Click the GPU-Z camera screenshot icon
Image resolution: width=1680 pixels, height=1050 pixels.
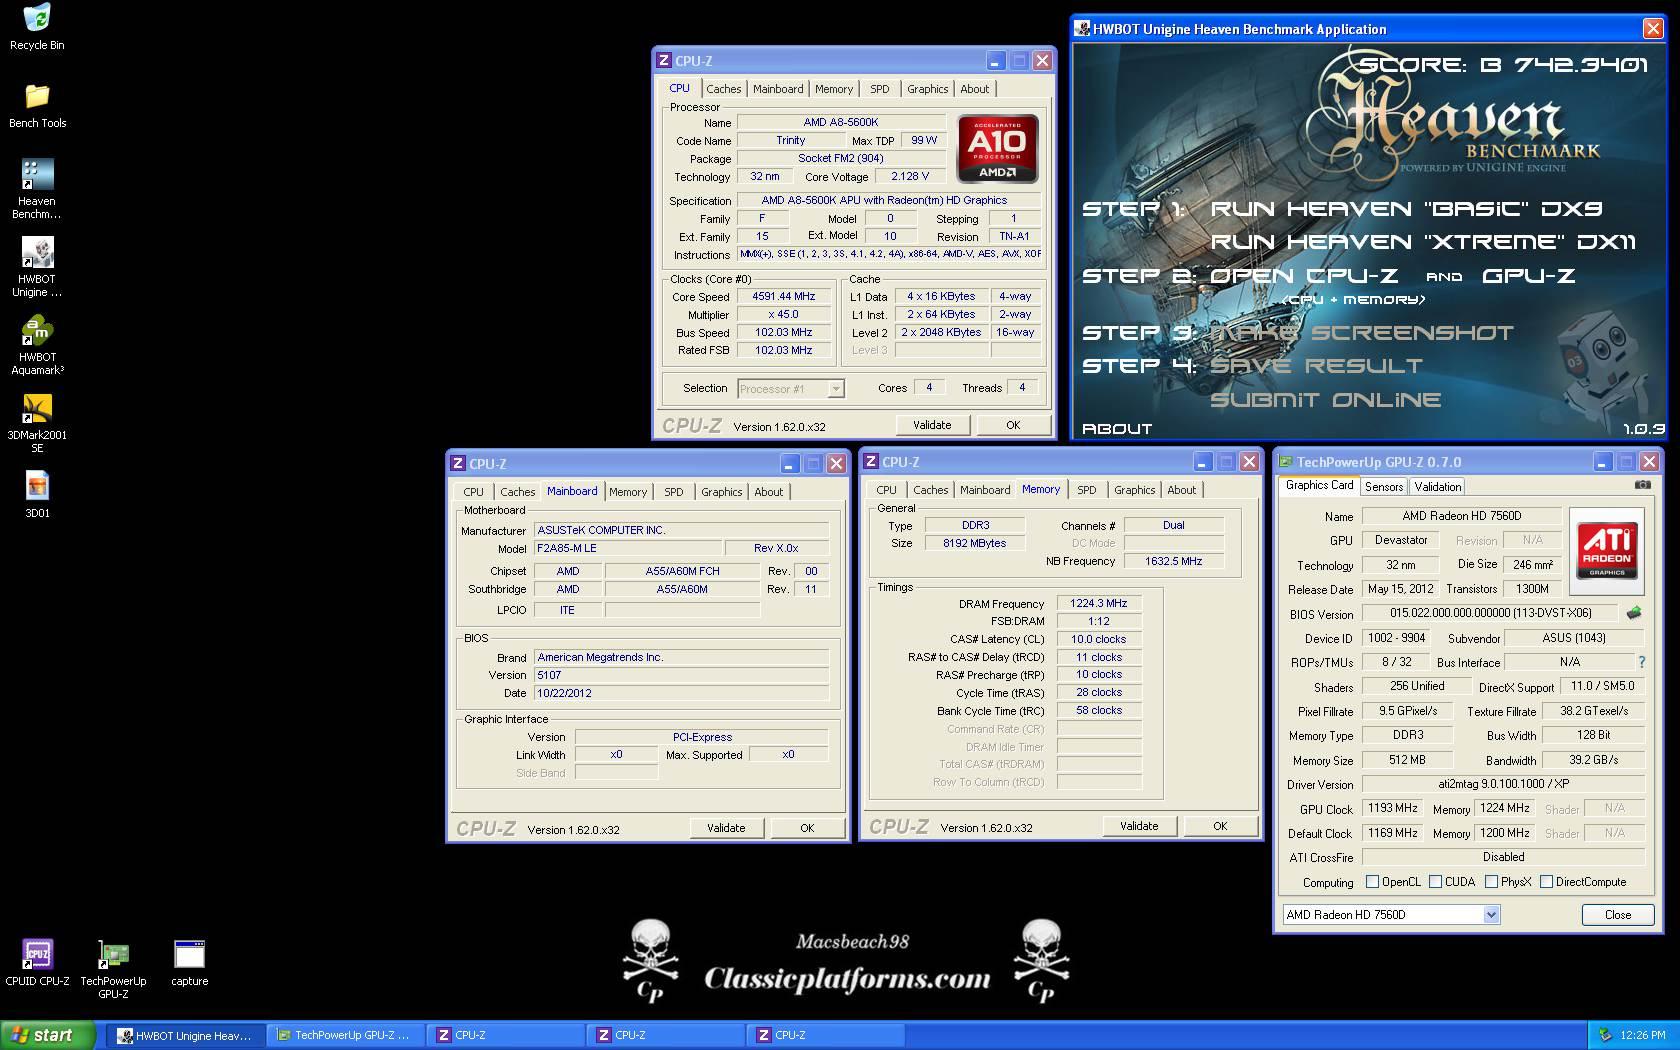[1643, 485]
